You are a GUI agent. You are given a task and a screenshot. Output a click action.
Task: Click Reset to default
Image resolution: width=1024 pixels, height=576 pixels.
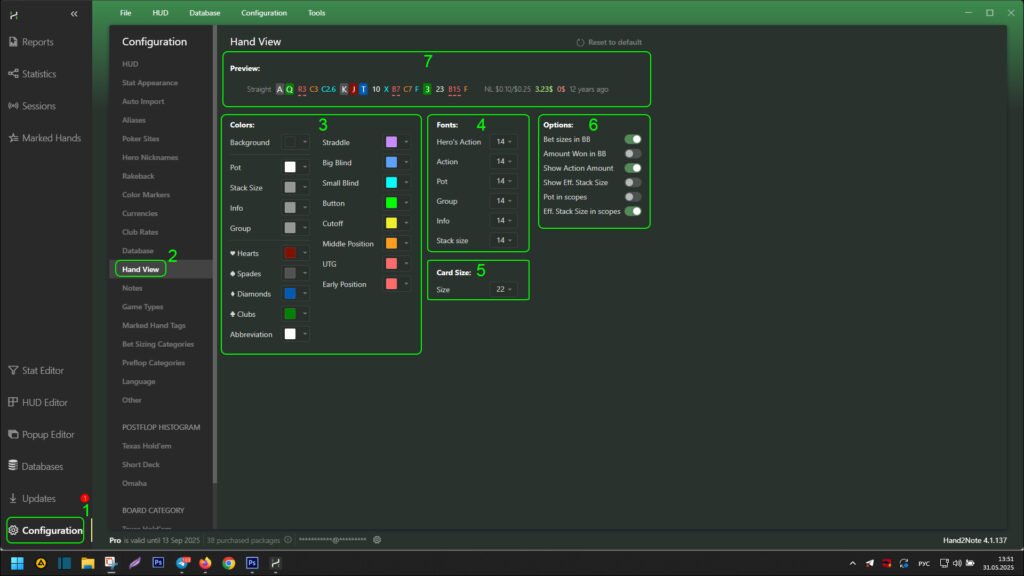click(608, 43)
